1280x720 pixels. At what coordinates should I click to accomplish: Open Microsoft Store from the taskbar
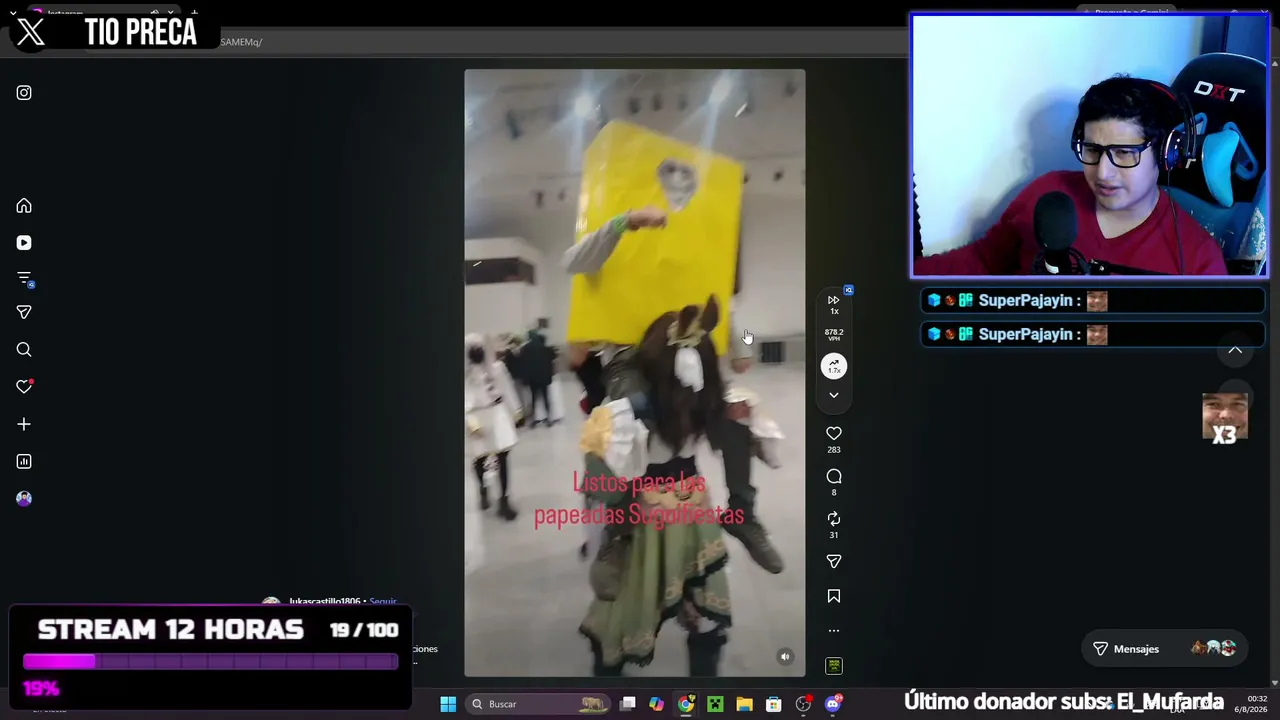773,704
